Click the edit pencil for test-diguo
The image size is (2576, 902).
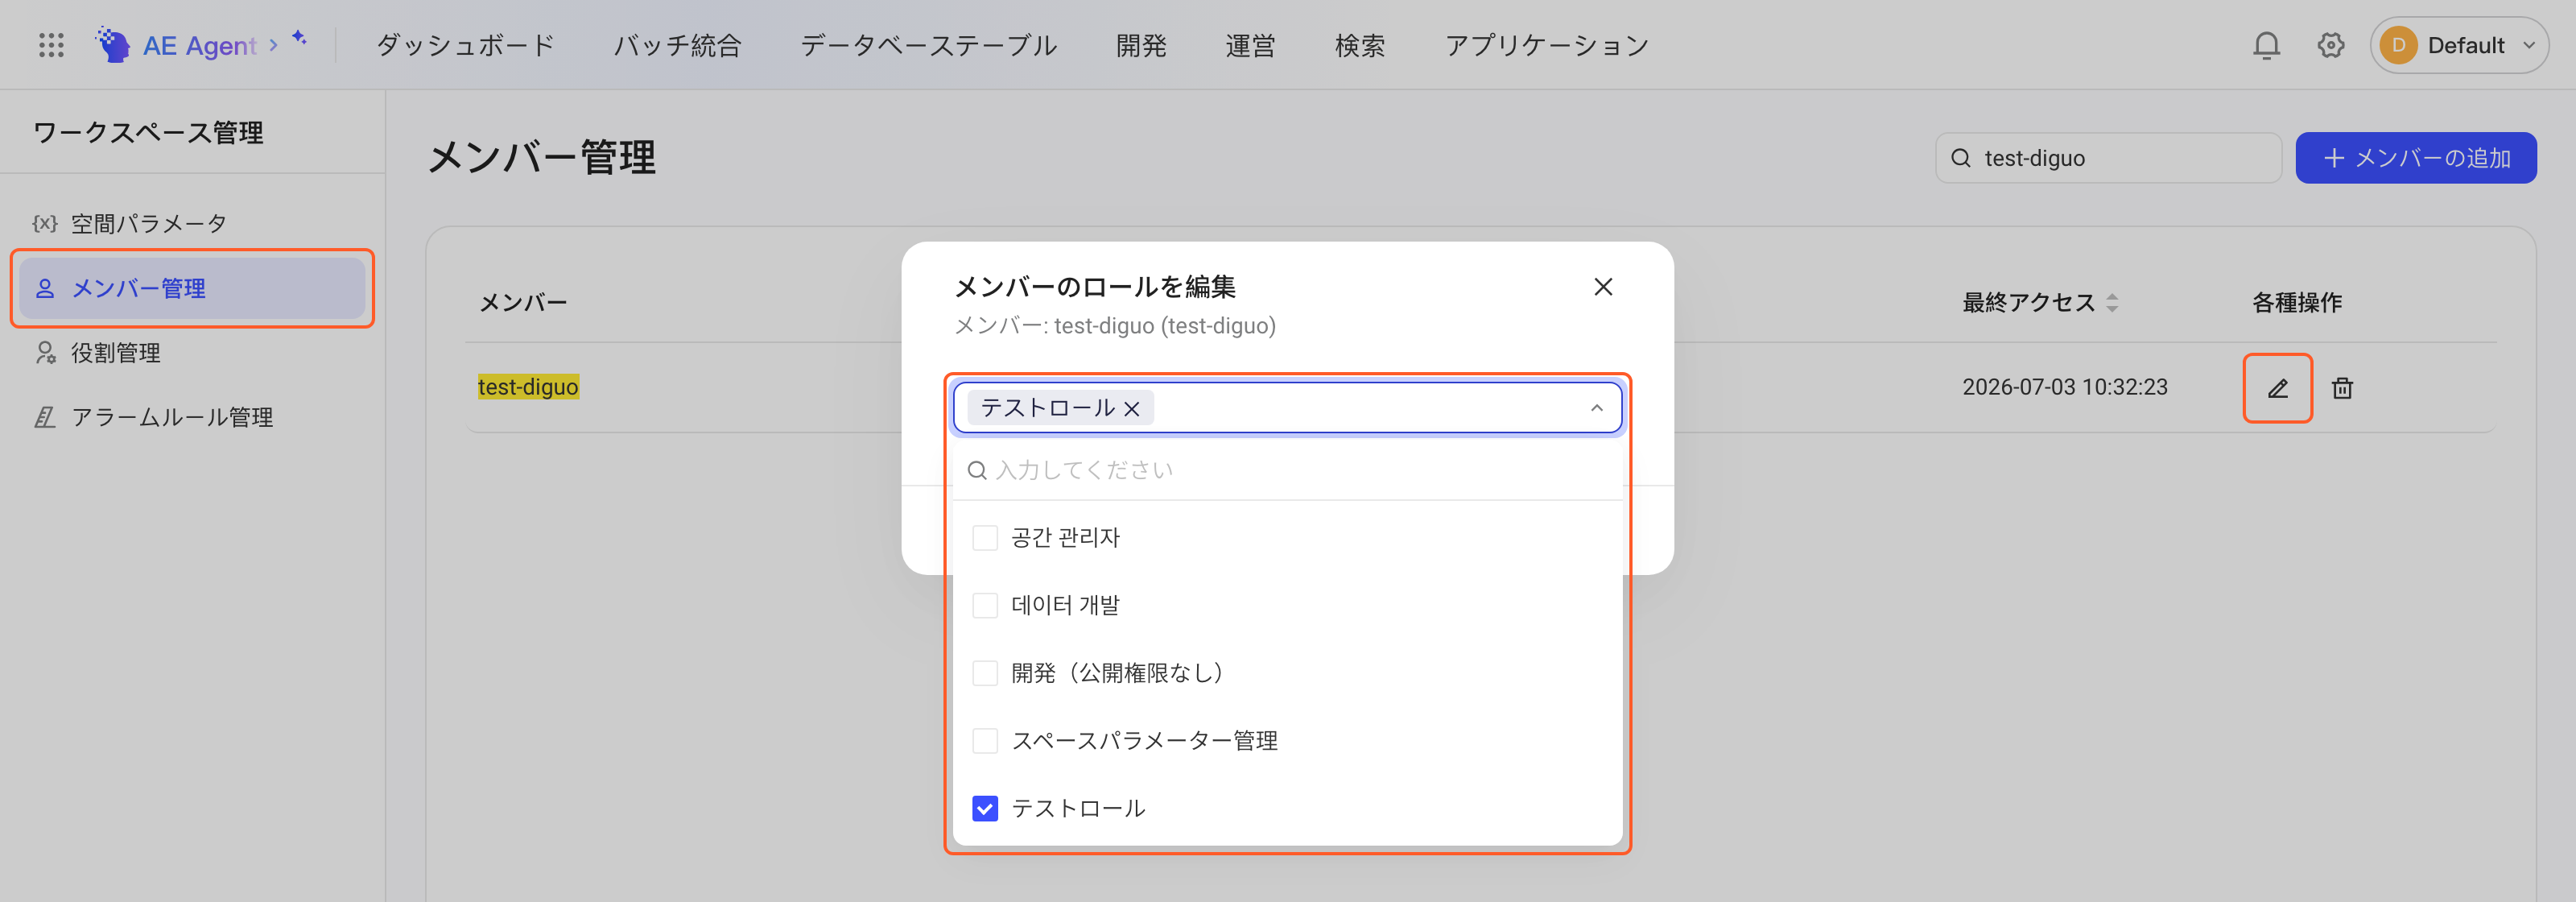coord(2277,388)
